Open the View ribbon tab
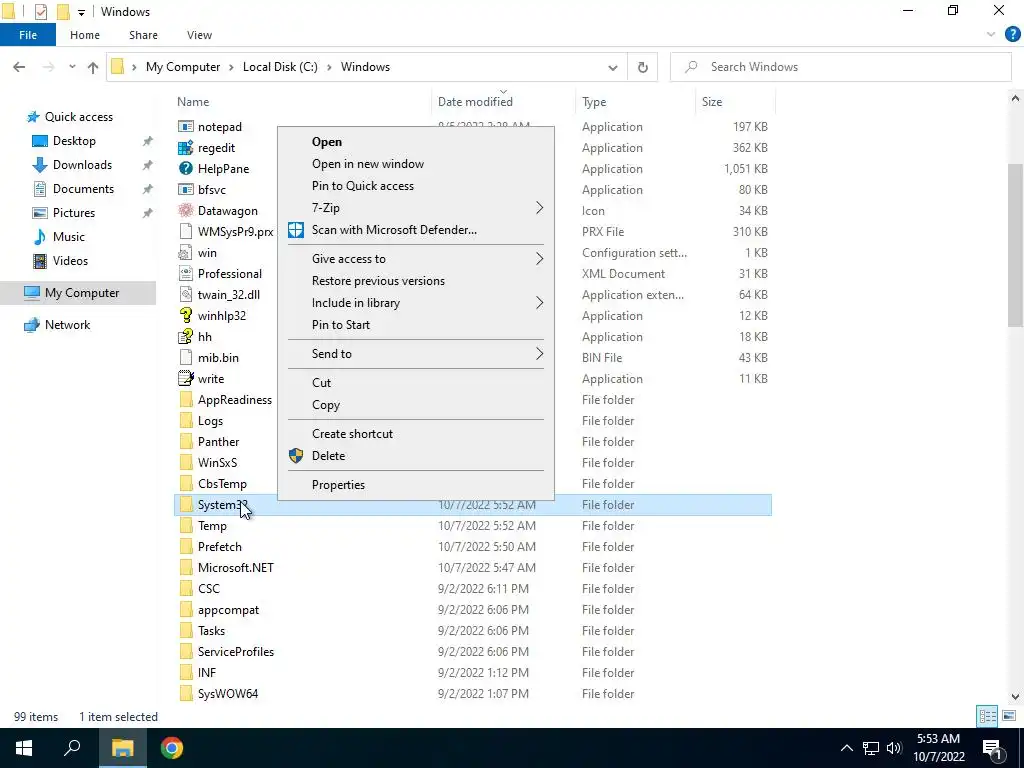 199,35
